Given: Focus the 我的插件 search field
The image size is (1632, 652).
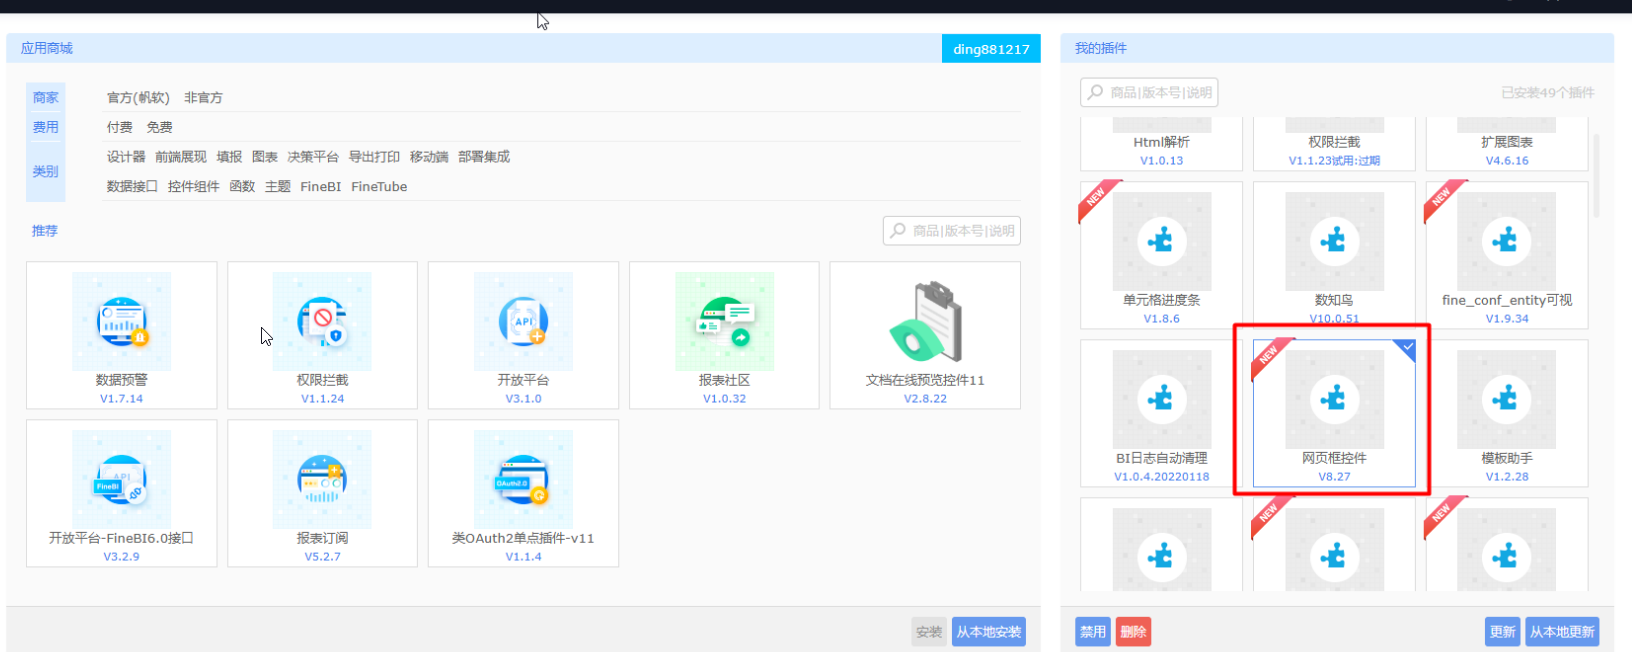Looking at the screenshot, I should (1149, 93).
